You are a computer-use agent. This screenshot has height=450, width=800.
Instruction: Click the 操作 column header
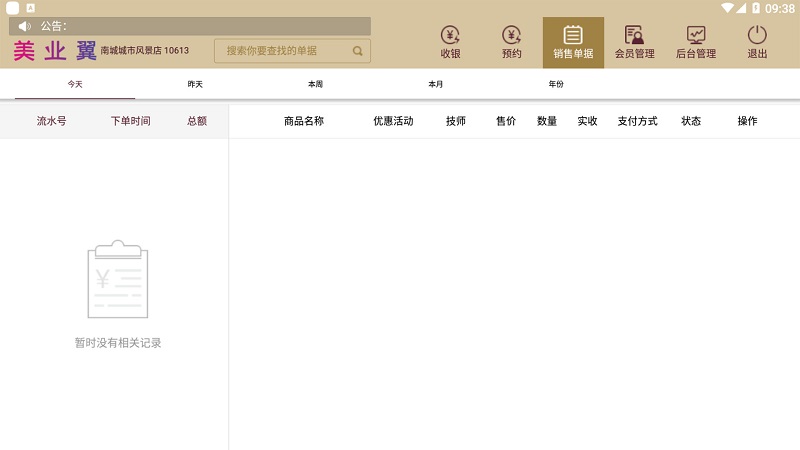(747, 121)
